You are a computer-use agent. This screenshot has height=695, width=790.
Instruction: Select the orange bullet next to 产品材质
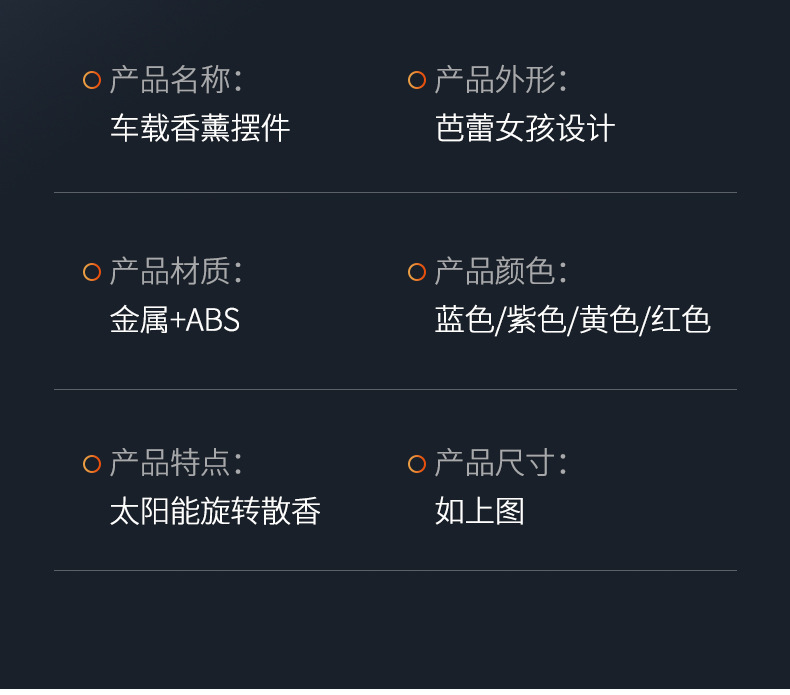click(92, 272)
